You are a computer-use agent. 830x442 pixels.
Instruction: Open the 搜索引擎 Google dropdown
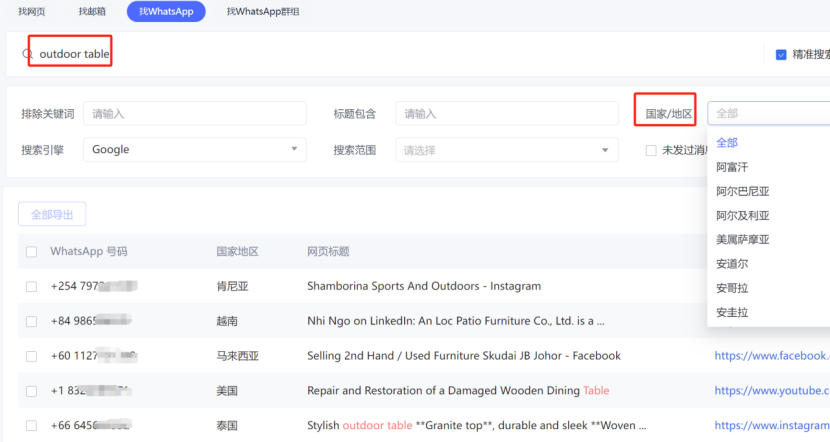point(195,150)
